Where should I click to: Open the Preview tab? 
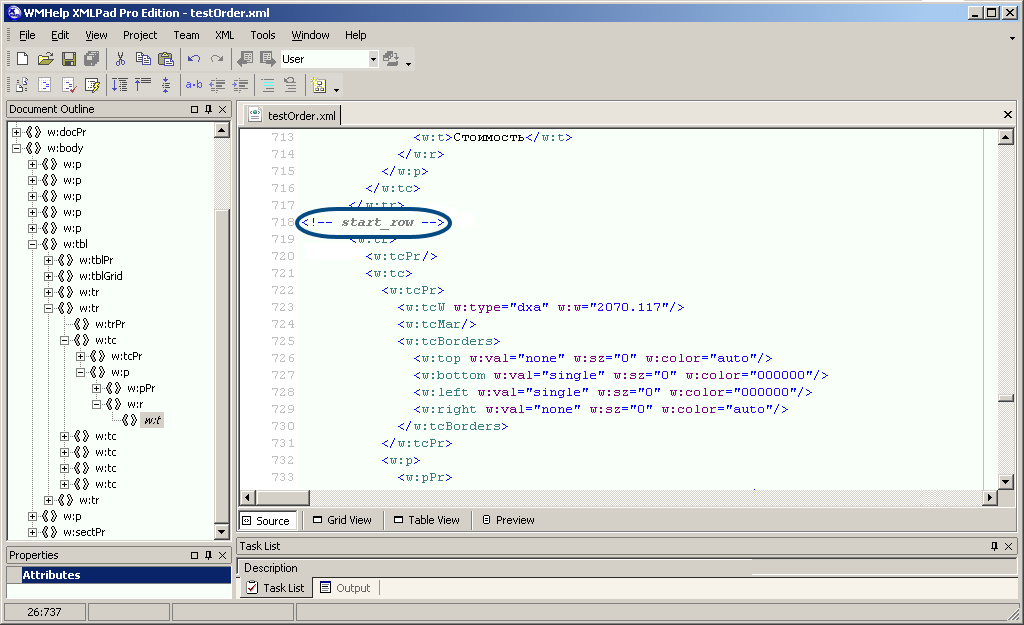pyautogui.click(x=508, y=520)
